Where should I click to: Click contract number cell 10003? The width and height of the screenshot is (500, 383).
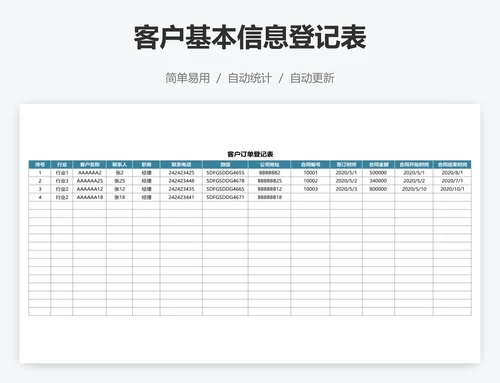click(310, 189)
